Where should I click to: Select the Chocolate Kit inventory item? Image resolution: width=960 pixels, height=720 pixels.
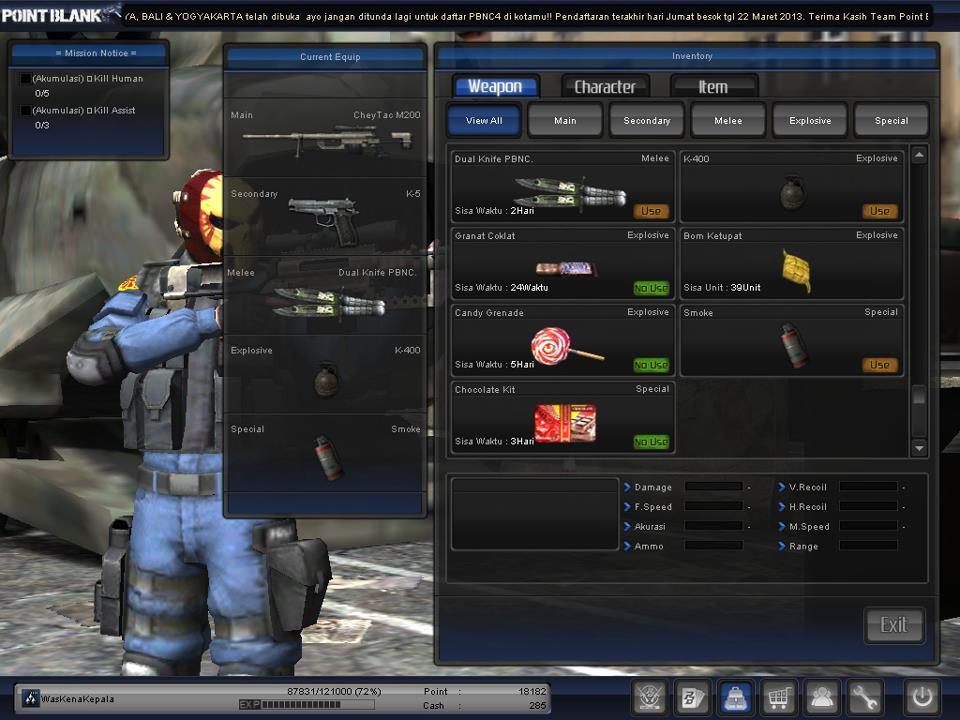pos(563,418)
